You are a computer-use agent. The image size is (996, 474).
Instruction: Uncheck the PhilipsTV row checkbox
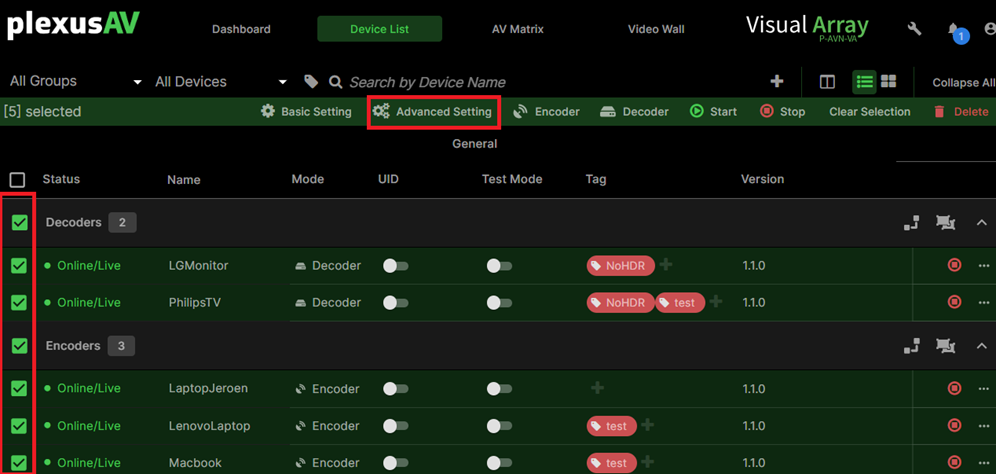coord(20,302)
